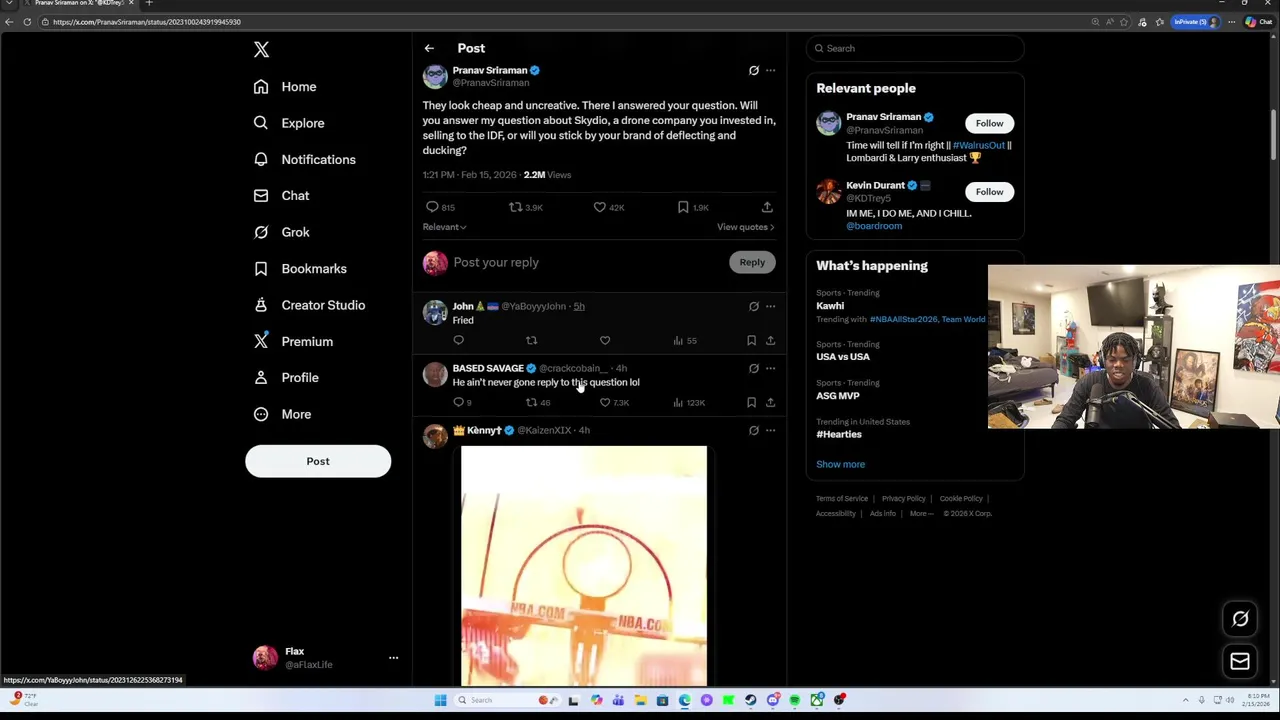
Task: Share John's "Fried" comment
Action: click(770, 341)
